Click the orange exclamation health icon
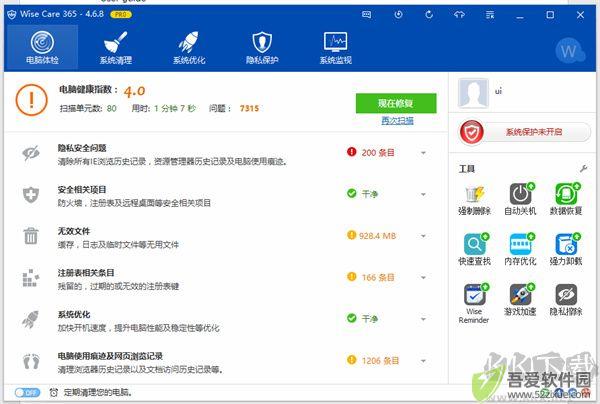Viewport: 600px width, 404px height. (x=32, y=100)
